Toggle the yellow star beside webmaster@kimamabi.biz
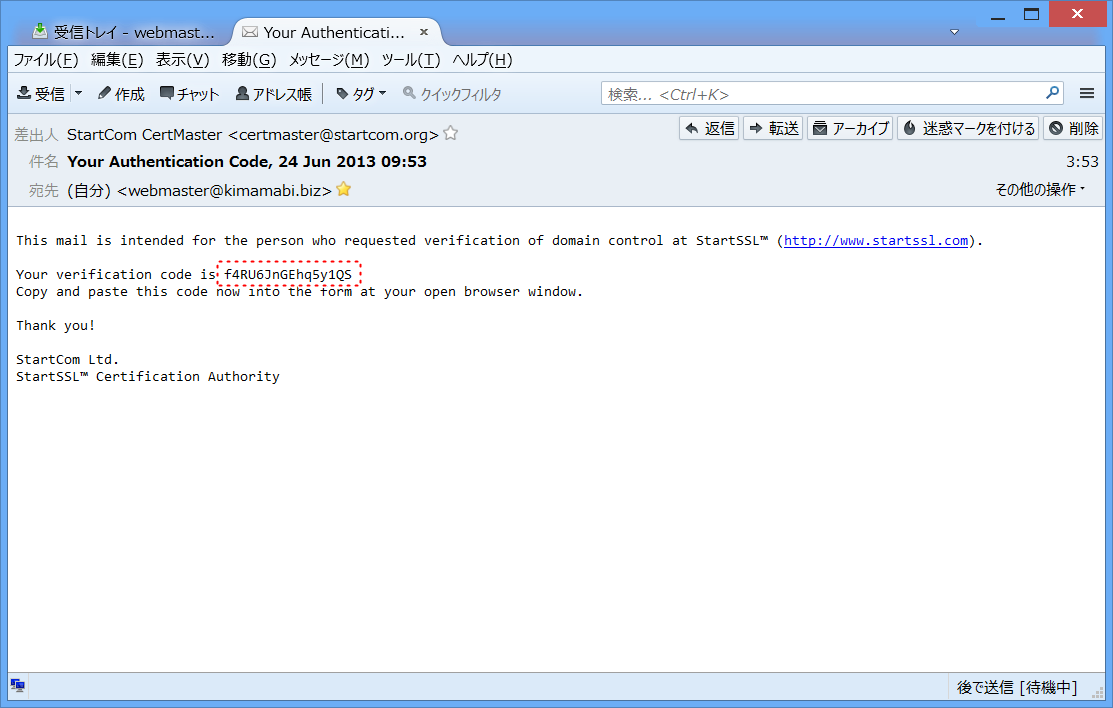The height and width of the screenshot is (708, 1113). pyautogui.click(x=344, y=189)
